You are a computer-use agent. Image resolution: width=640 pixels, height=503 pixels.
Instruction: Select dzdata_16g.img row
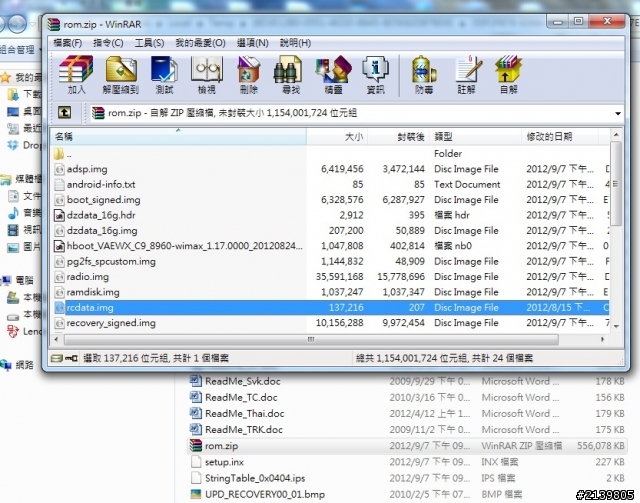331,231
